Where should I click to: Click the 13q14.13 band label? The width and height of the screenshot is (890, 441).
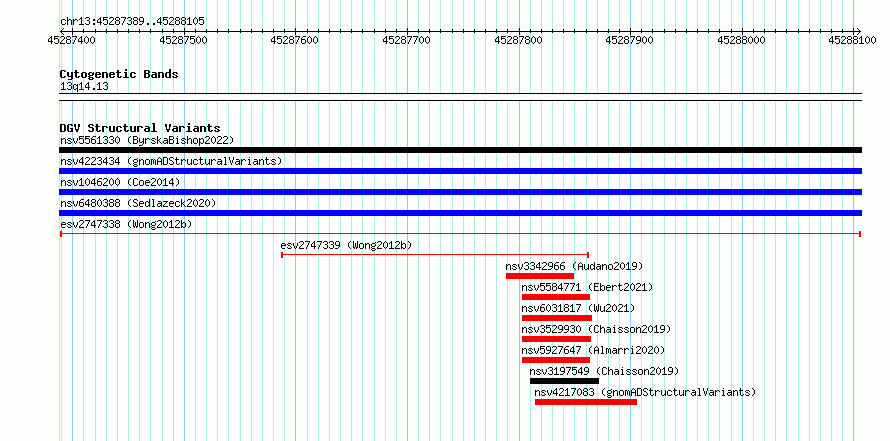tap(84, 87)
